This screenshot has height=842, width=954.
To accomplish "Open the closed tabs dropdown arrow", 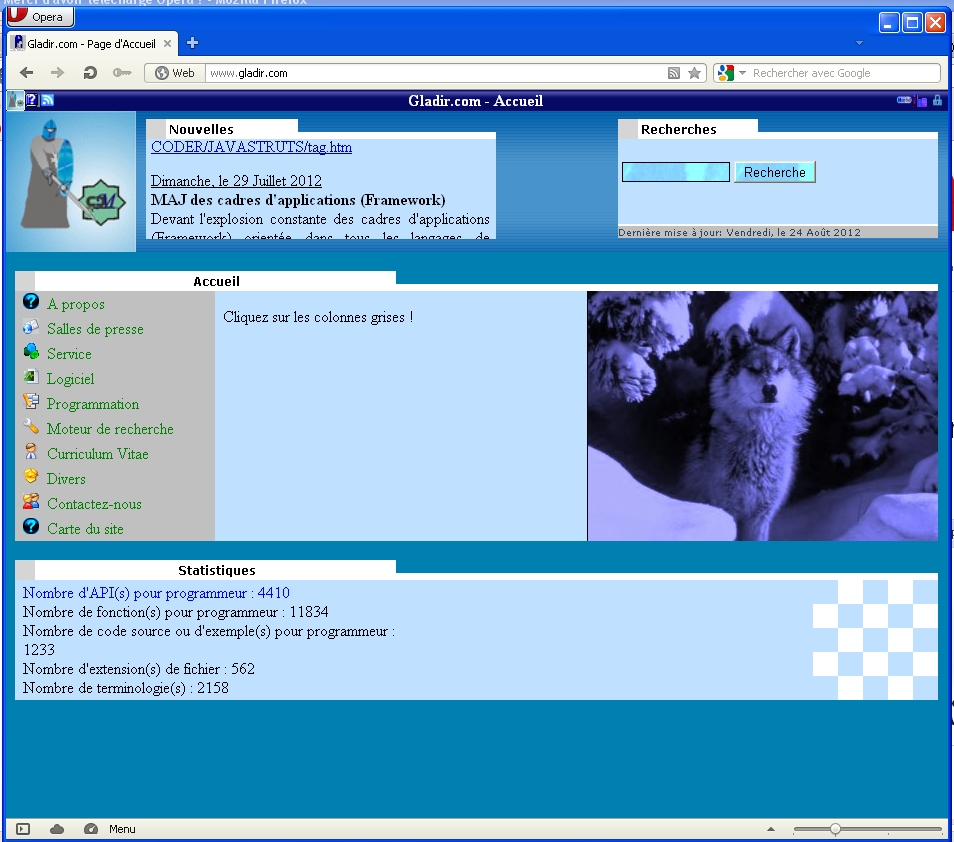I will click(858, 43).
